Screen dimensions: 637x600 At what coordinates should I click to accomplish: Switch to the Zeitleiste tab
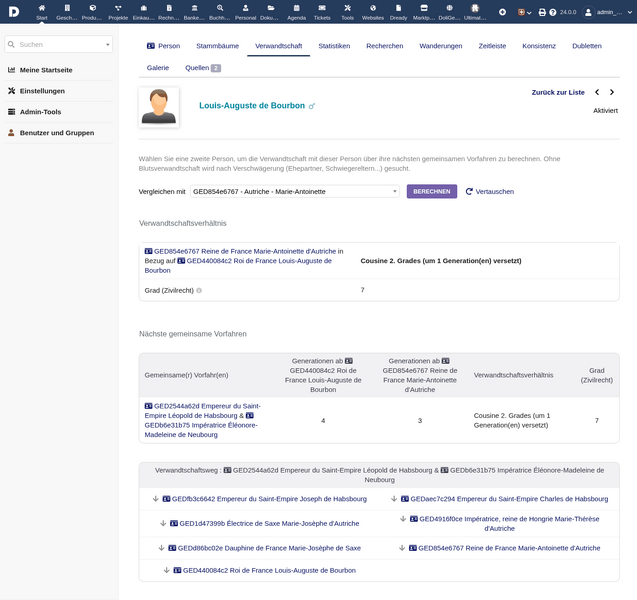tap(492, 46)
